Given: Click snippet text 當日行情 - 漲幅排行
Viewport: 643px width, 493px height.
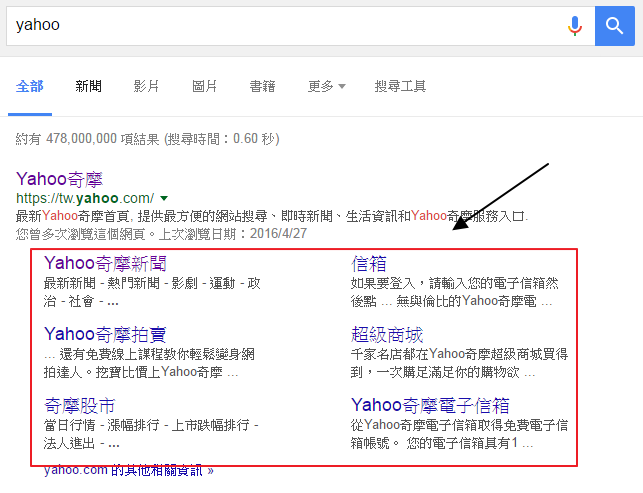Looking at the screenshot, I should coord(102,425).
